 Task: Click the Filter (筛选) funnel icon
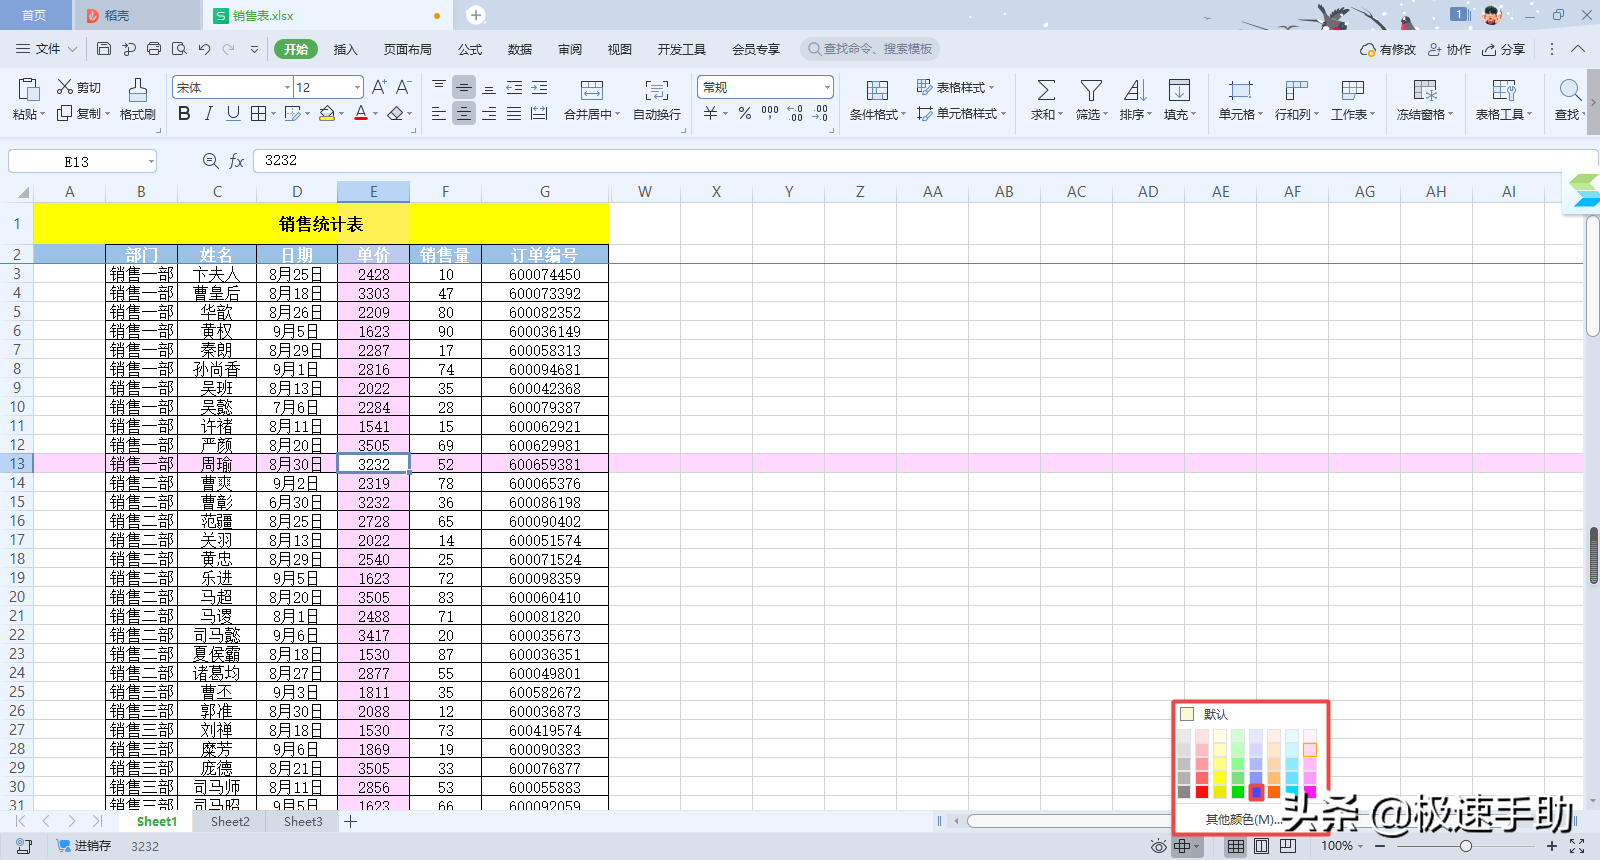pyautogui.click(x=1092, y=90)
